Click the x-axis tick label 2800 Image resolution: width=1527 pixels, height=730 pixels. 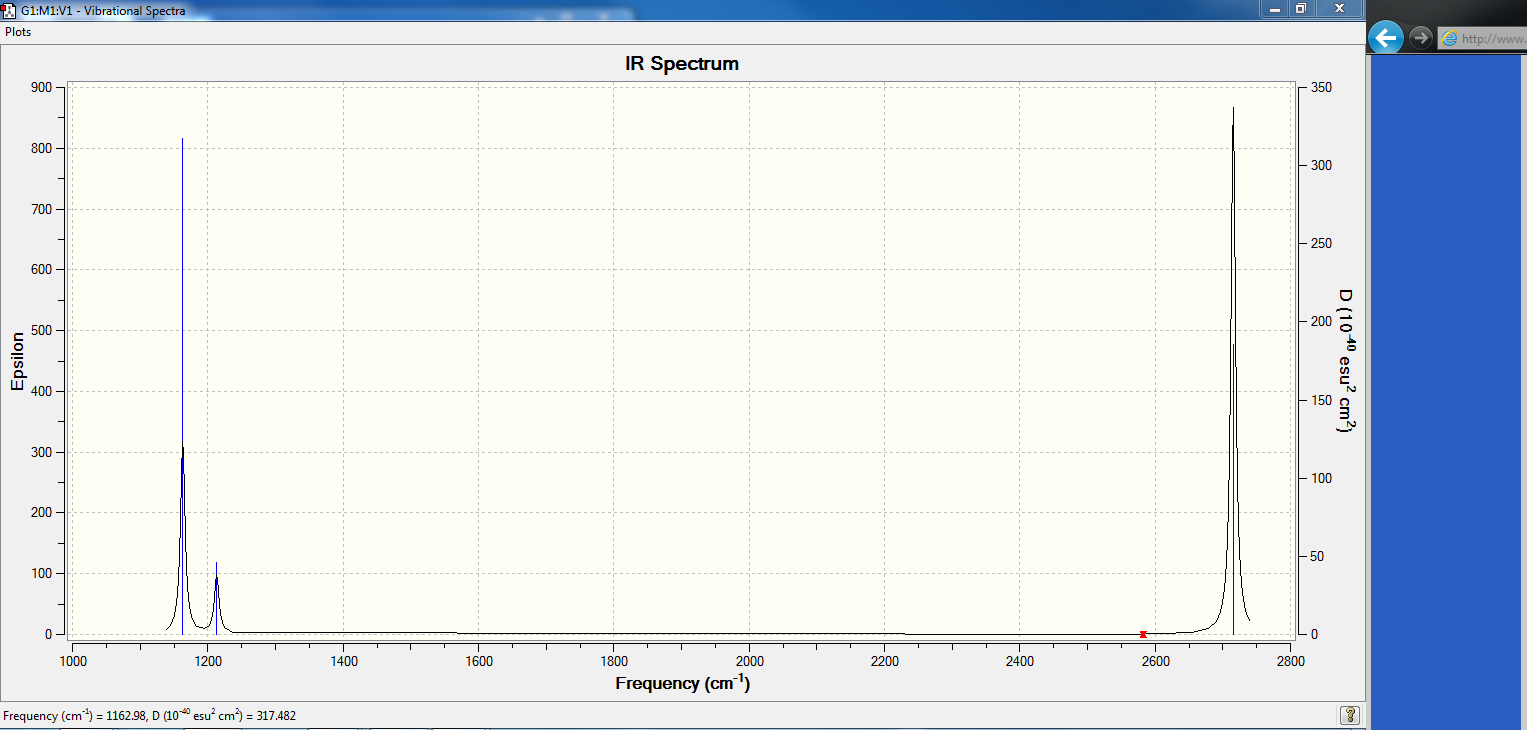[x=1291, y=661]
